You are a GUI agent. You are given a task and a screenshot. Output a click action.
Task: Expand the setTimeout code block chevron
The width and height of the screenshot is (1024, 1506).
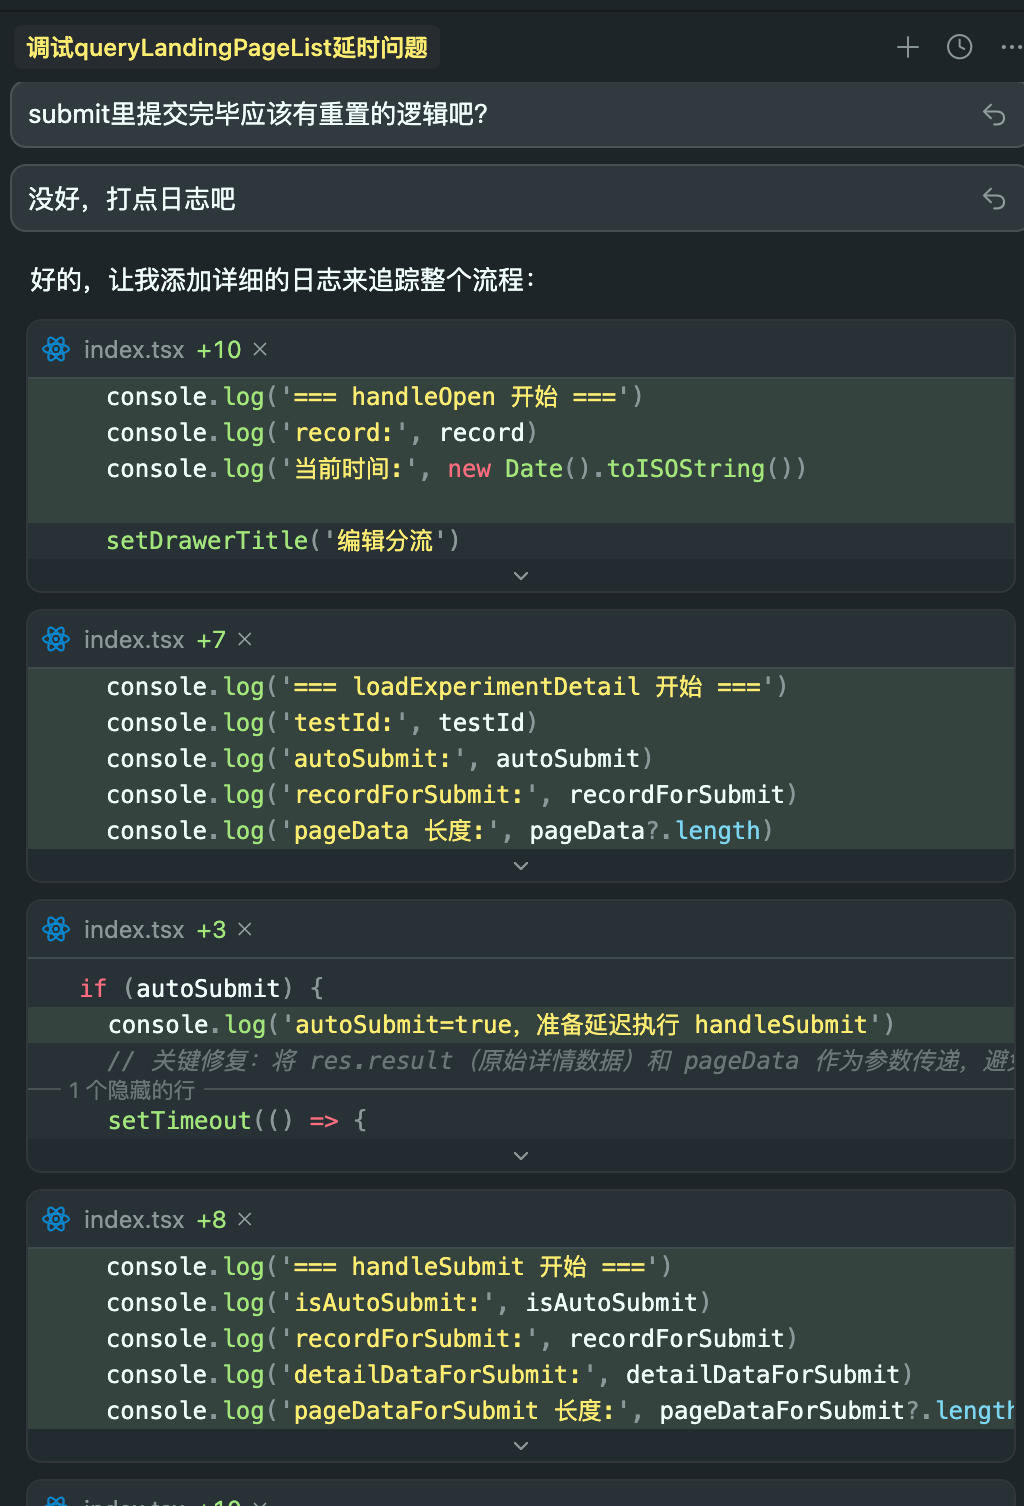[x=520, y=1155]
